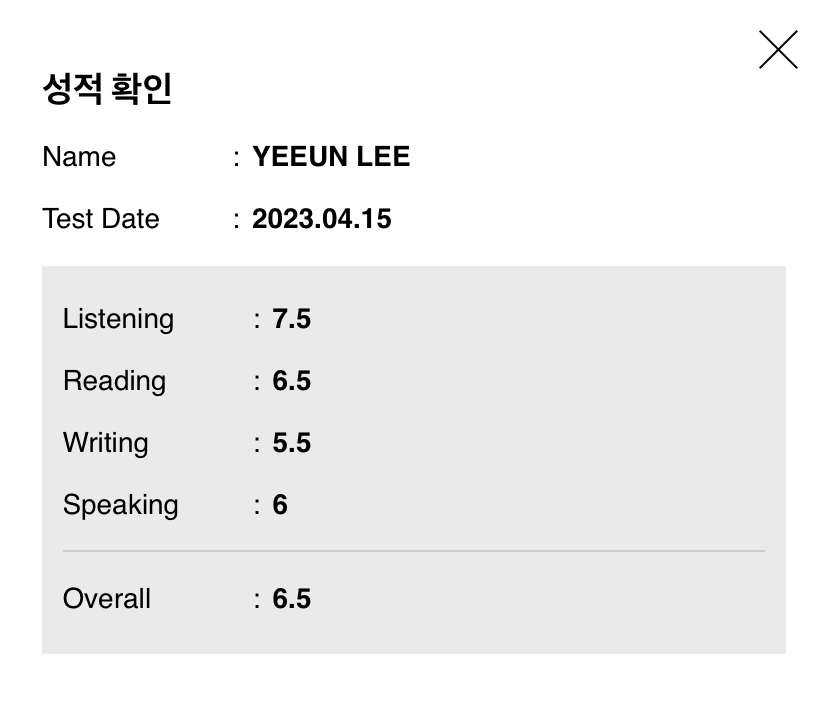828x701 pixels.
Task: Select the Writing score 5.5
Action: [291, 443]
